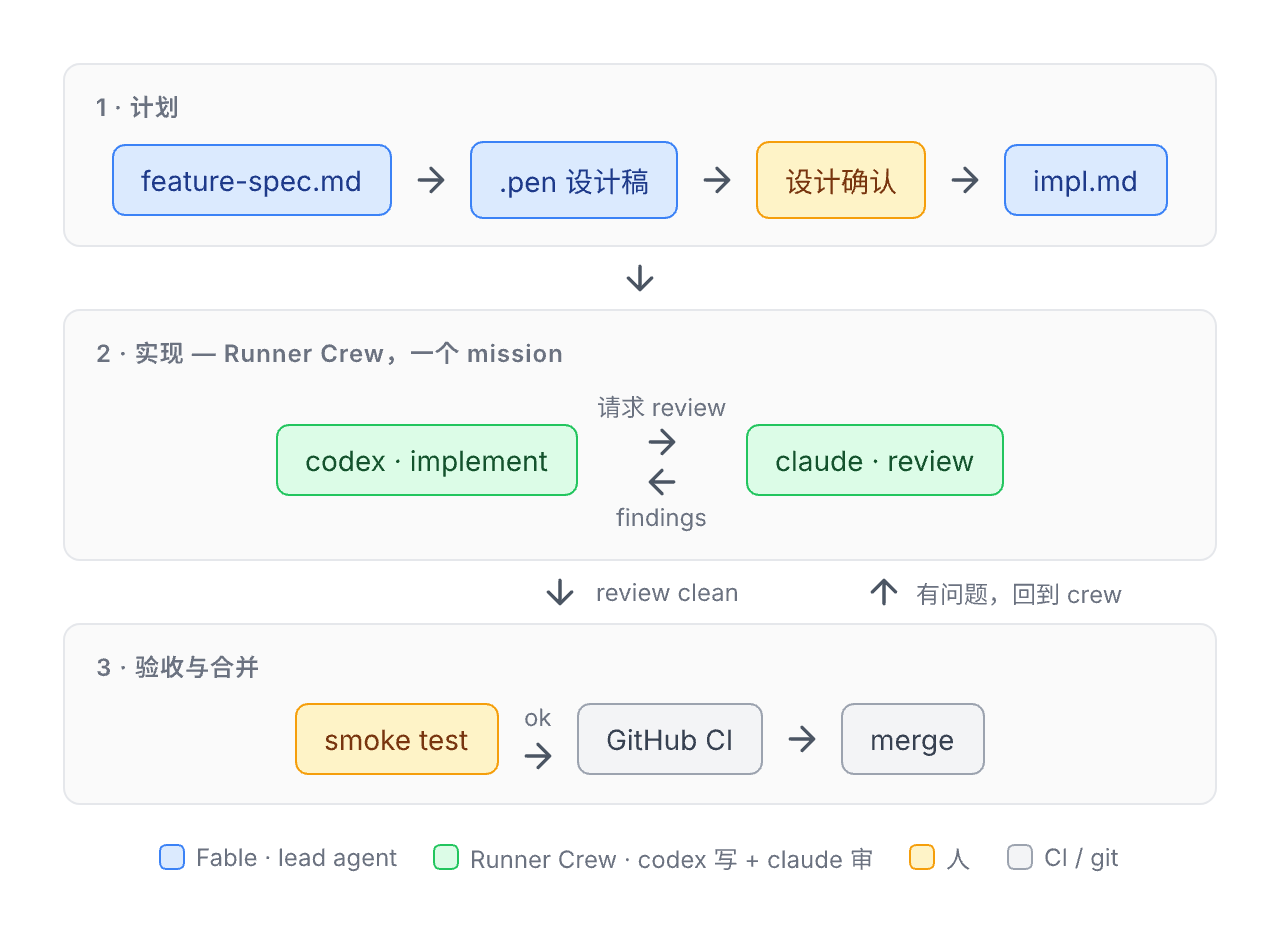Screen dimensions: 1280x938
Task: Click the feature-spec.md box
Action: tap(252, 180)
